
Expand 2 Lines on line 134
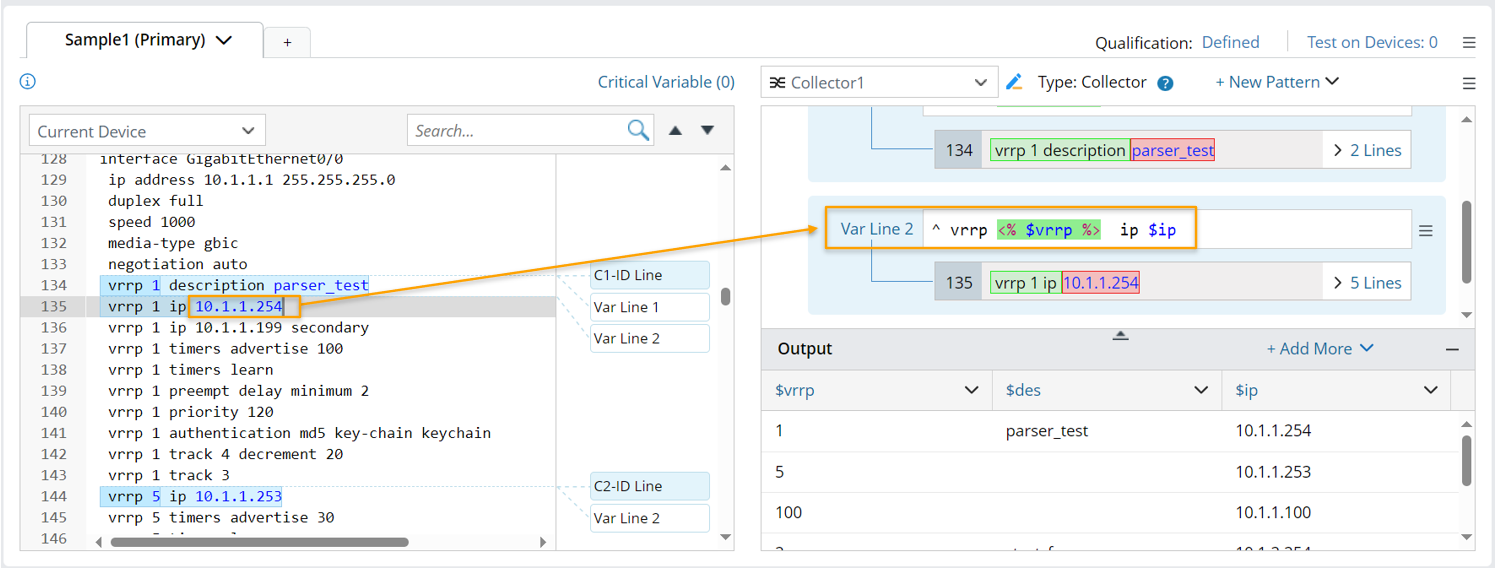[x=1367, y=151]
